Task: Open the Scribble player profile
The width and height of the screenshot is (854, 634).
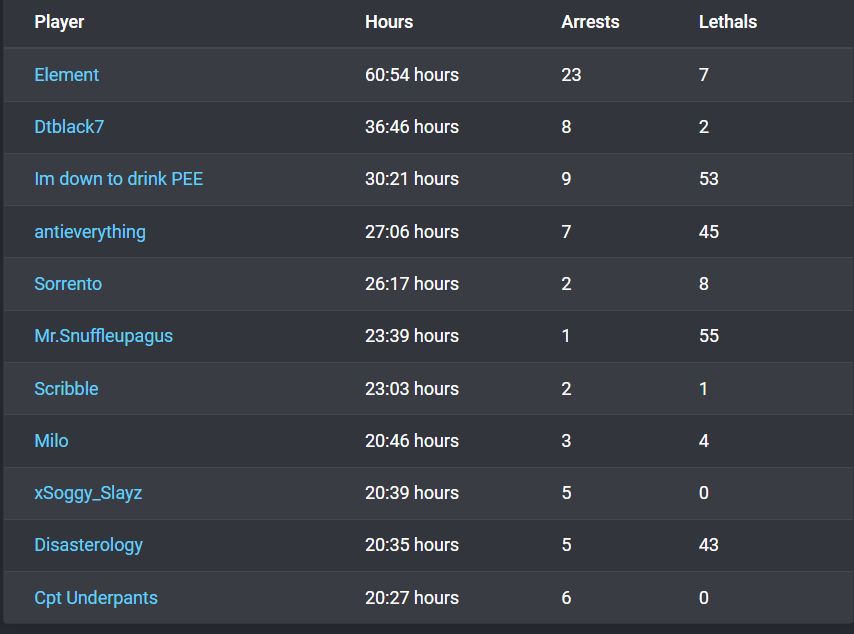Action: [x=66, y=389]
